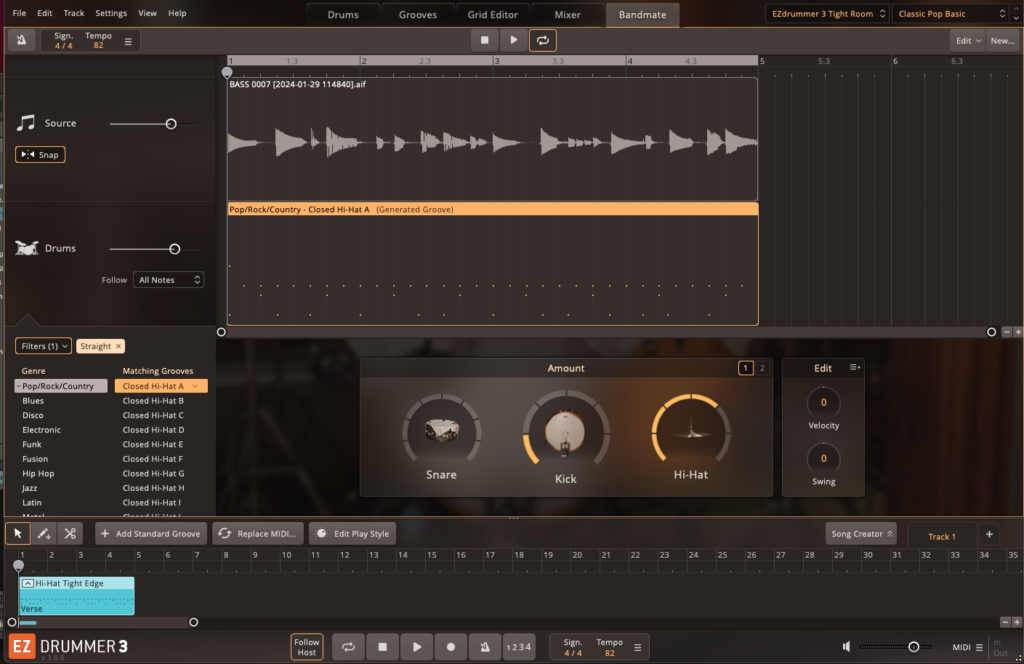1024x664 pixels.
Task: Expand the Filters (1) dropdown
Action: [43, 346]
